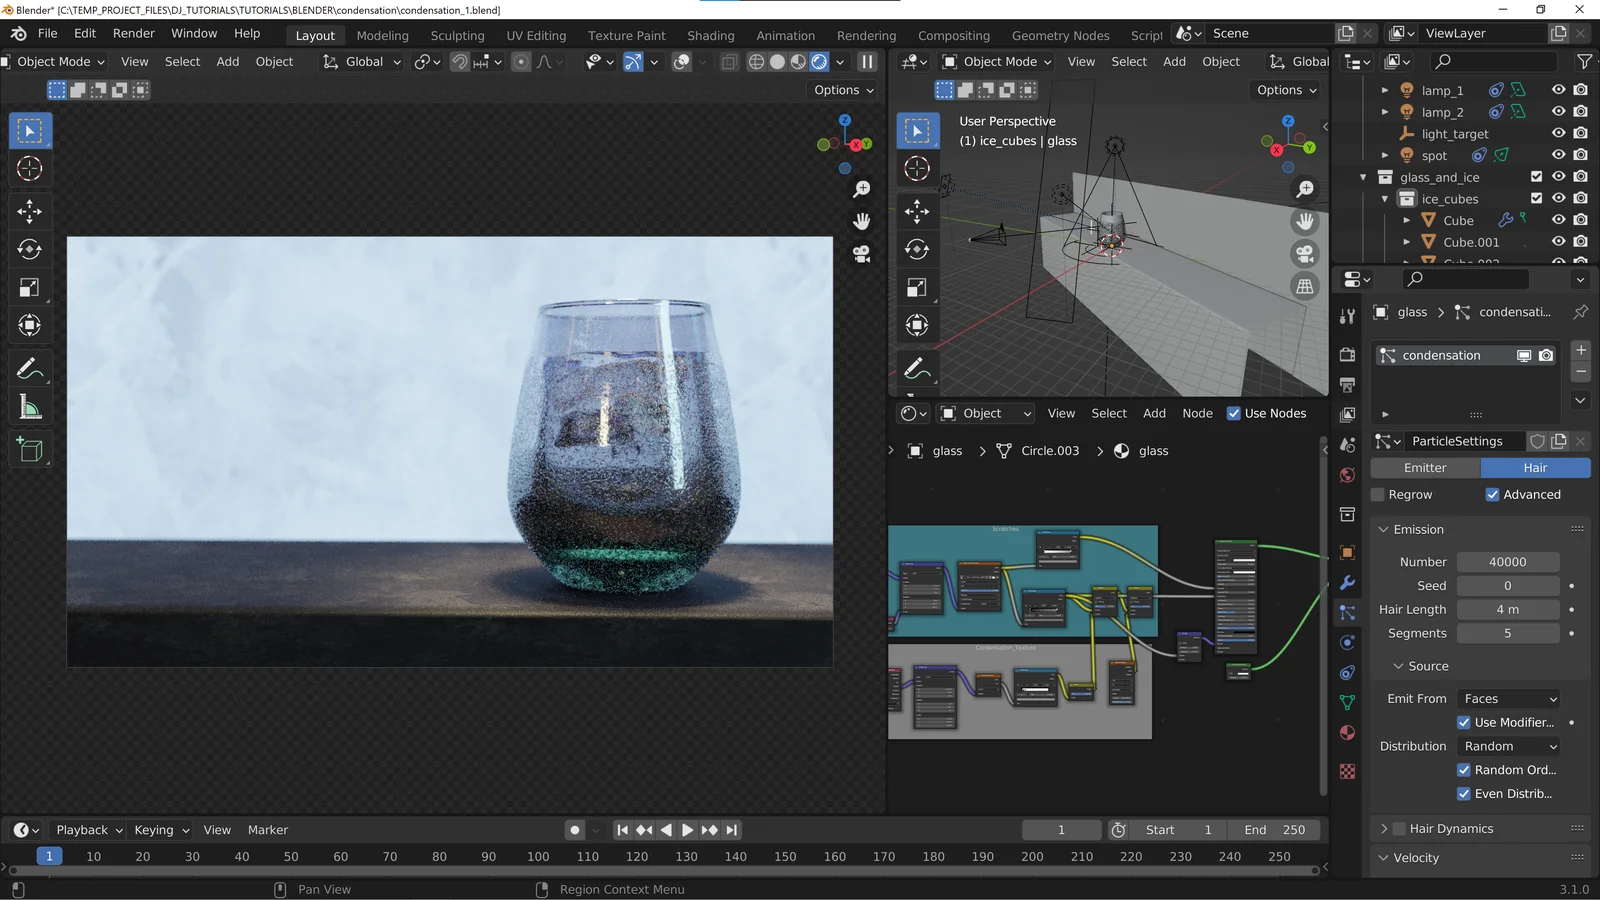This screenshot has width=1600, height=900.
Task: Switch the viewport to camera view icon
Action: 1305,254
